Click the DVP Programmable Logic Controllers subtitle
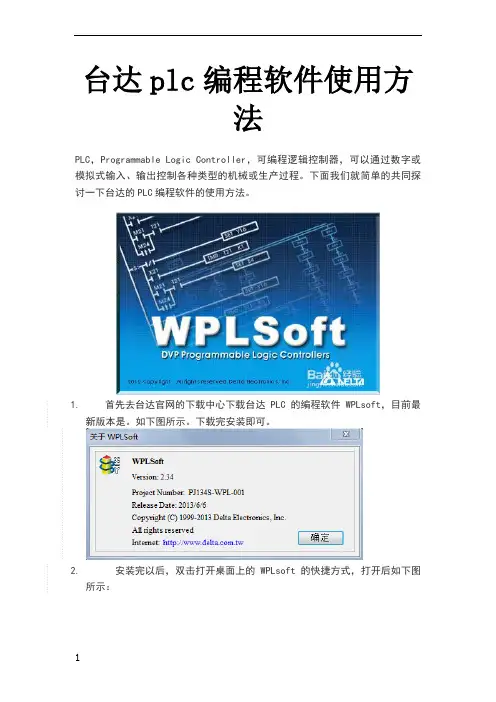 245,355
